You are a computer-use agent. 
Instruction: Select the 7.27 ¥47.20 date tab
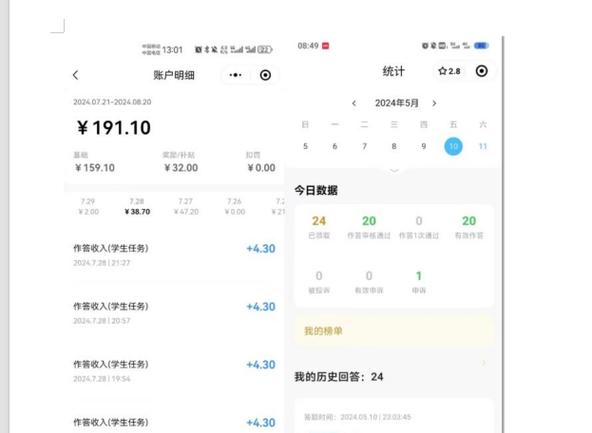click(x=186, y=206)
